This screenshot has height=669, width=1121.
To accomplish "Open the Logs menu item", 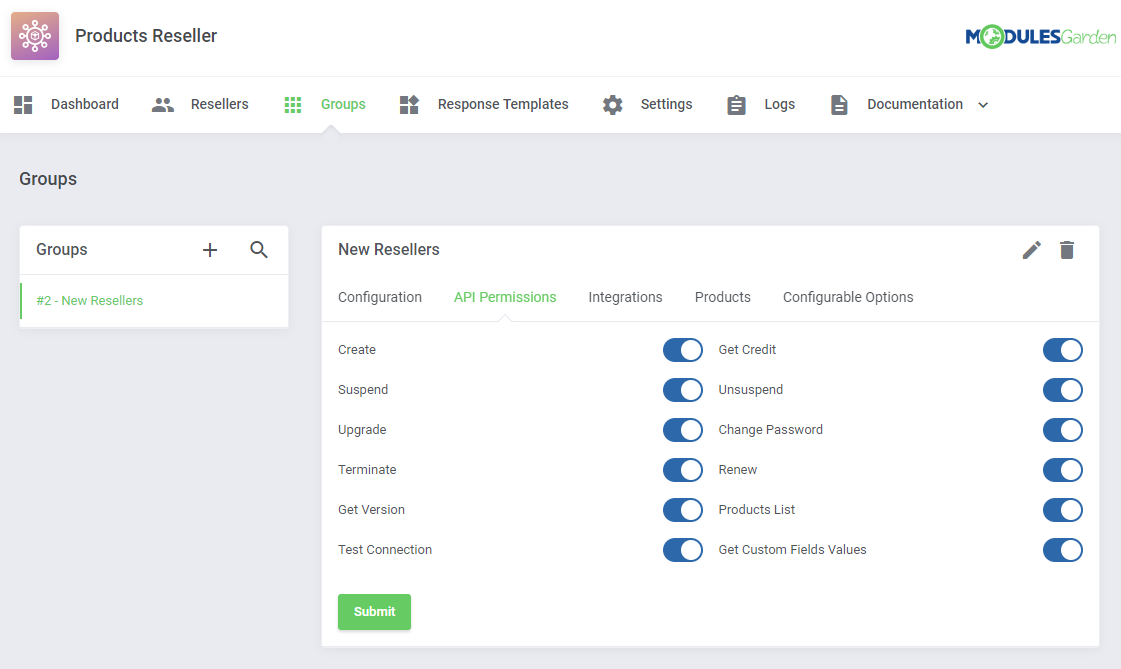I will [x=779, y=104].
